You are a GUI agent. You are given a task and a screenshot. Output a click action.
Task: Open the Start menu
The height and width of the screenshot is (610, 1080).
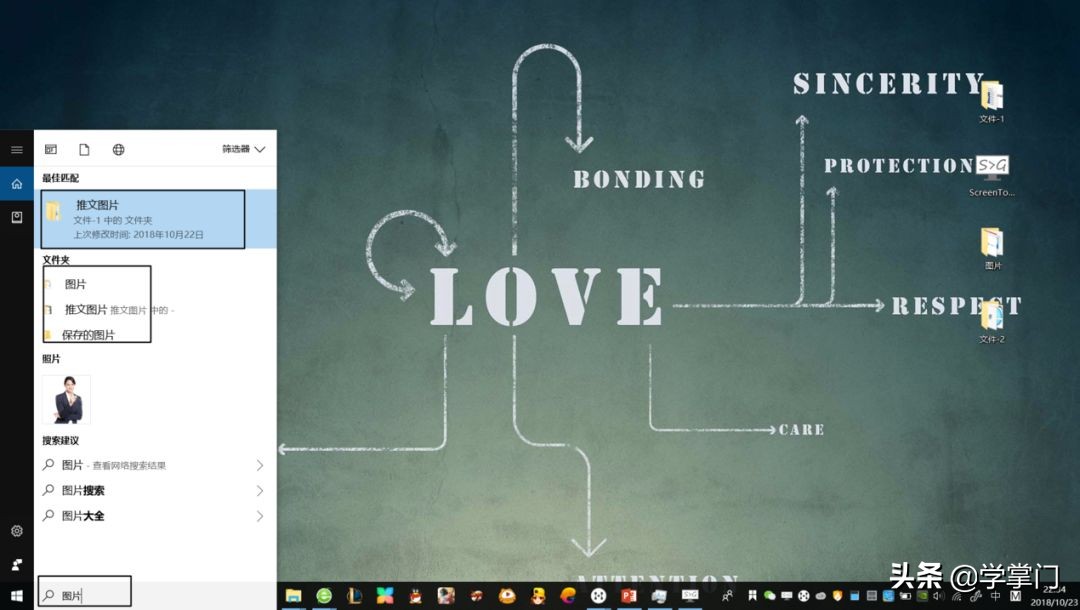click(16, 596)
